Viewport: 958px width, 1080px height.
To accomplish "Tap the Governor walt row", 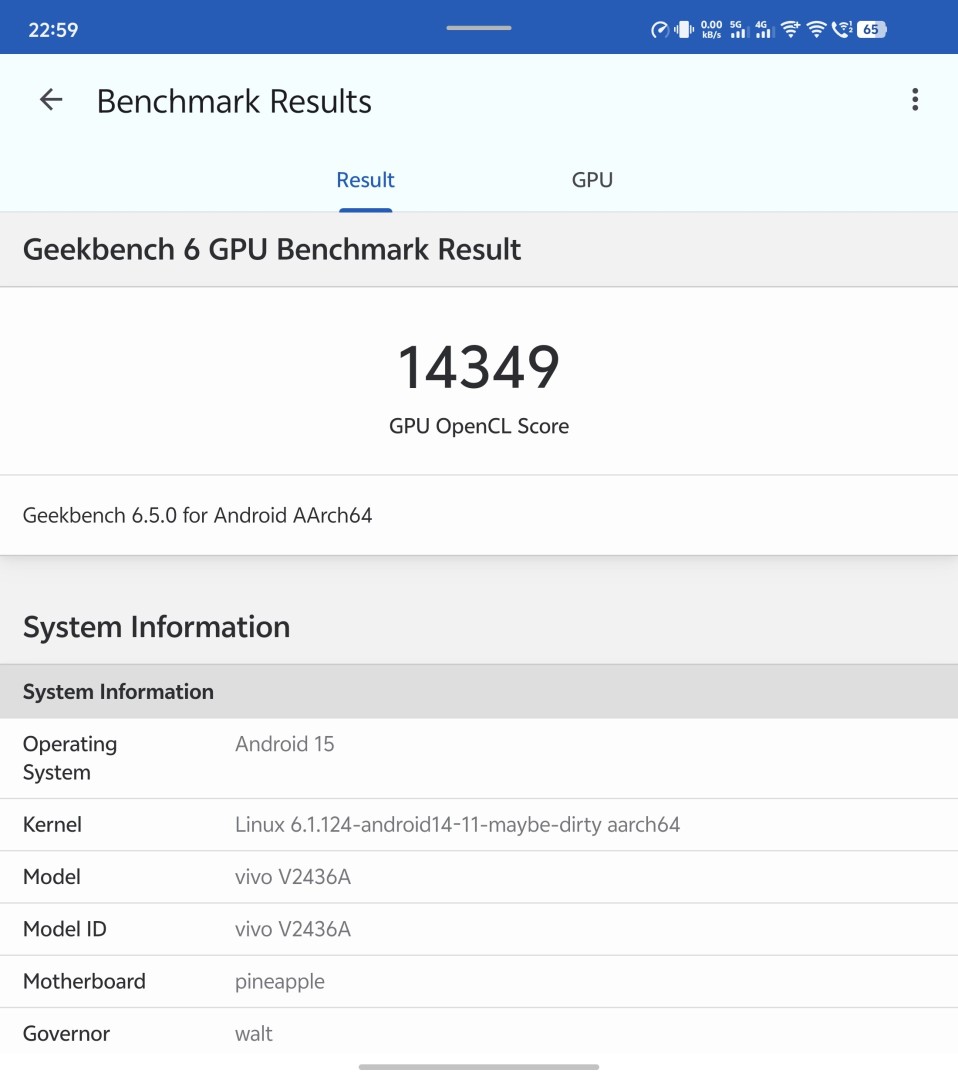I will click(x=479, y=1033).
